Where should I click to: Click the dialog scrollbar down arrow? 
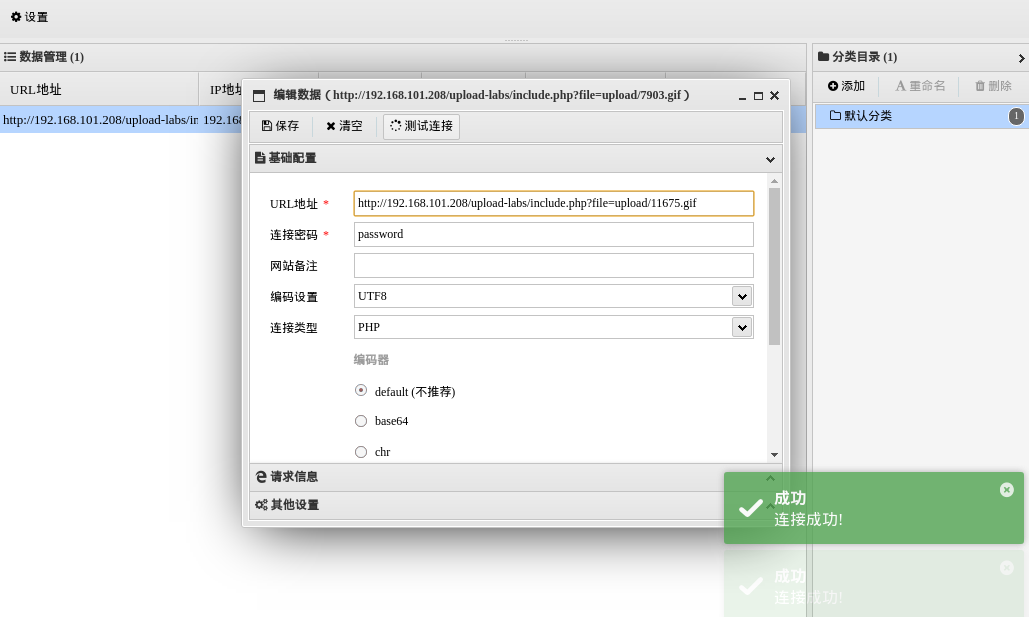coord(774,455)
